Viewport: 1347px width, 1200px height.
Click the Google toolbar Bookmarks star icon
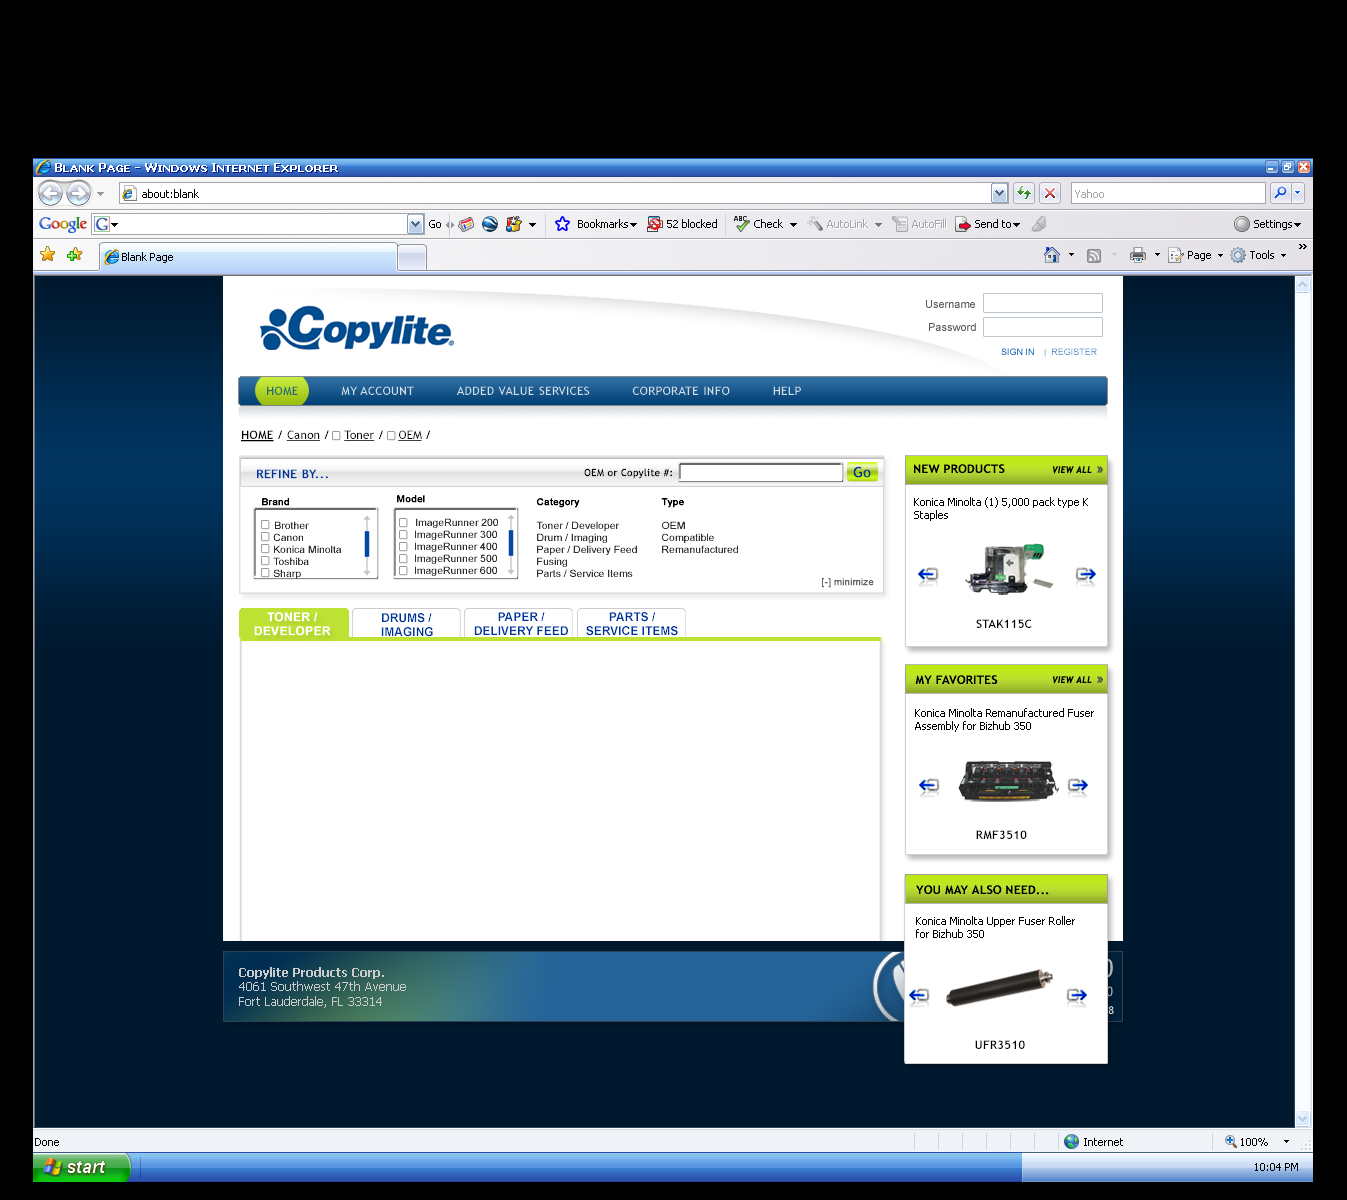[563, 224]
